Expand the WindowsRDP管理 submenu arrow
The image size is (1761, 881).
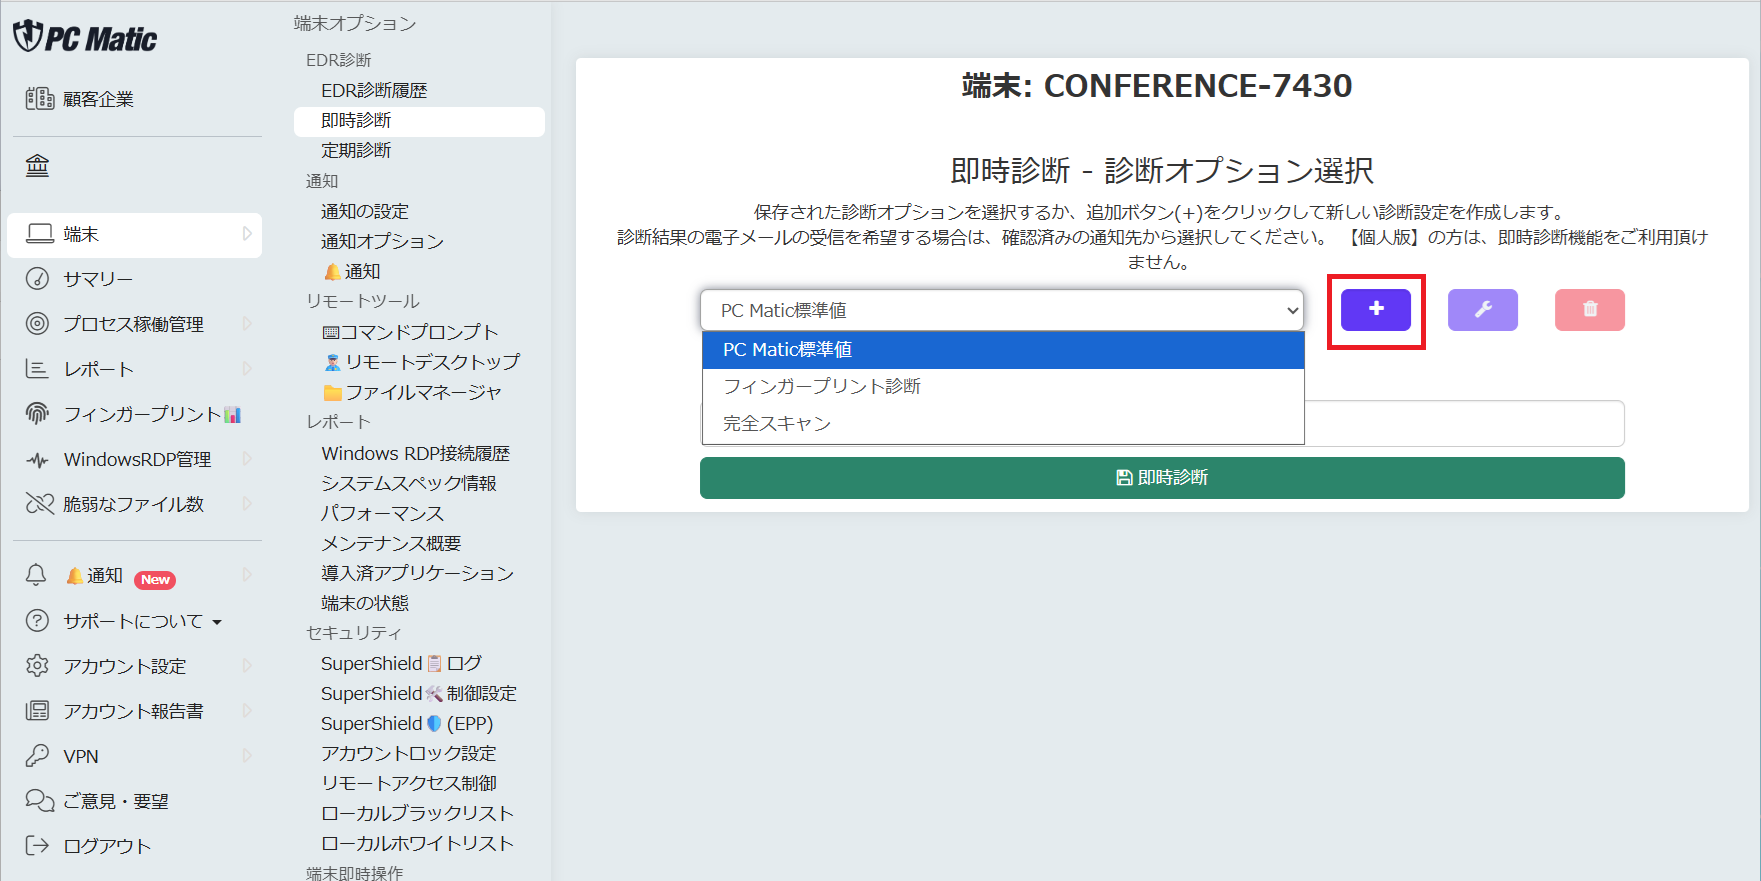(x=247, y=459)
